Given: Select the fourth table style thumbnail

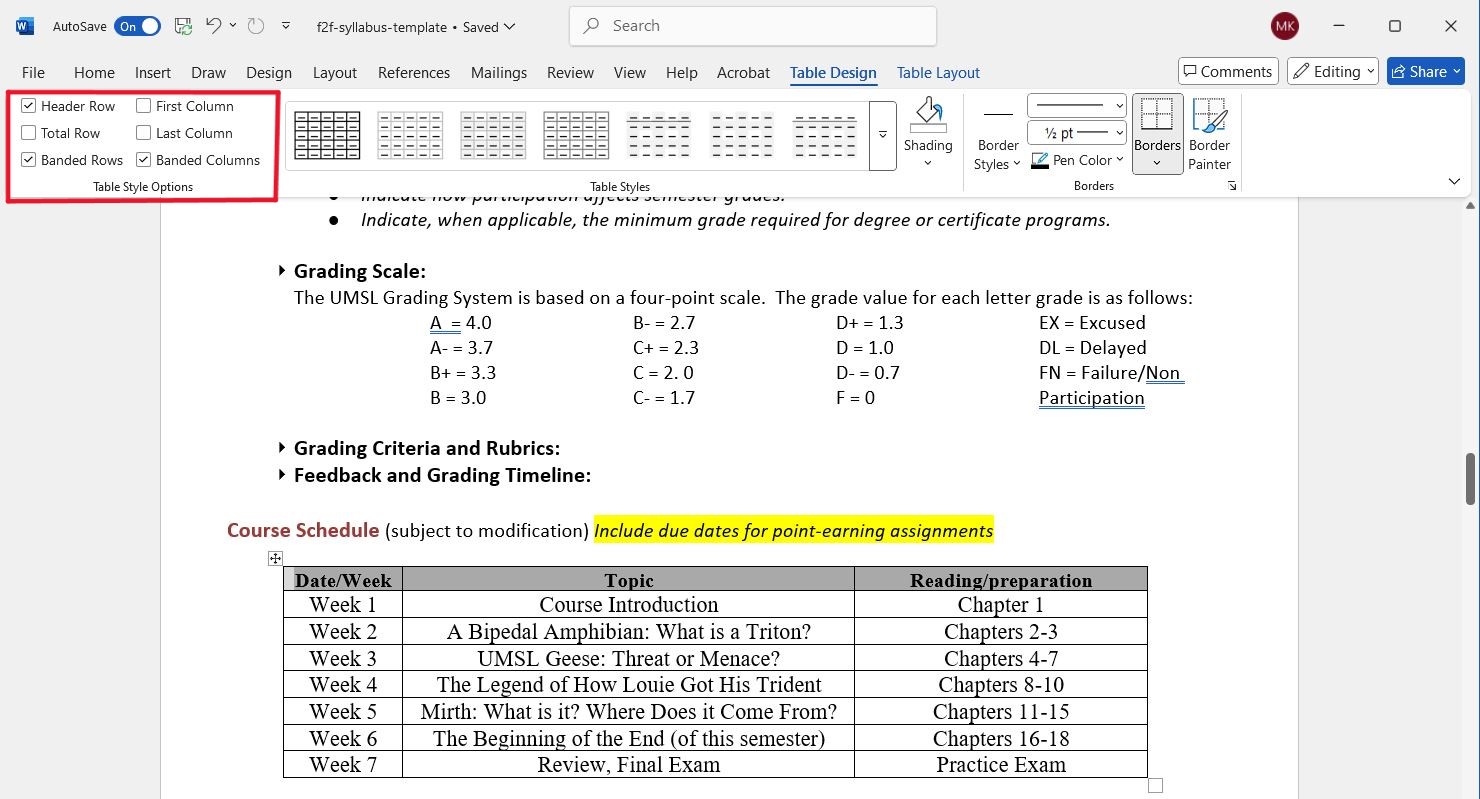Looking at the screenshot, I should coord(576,135).
